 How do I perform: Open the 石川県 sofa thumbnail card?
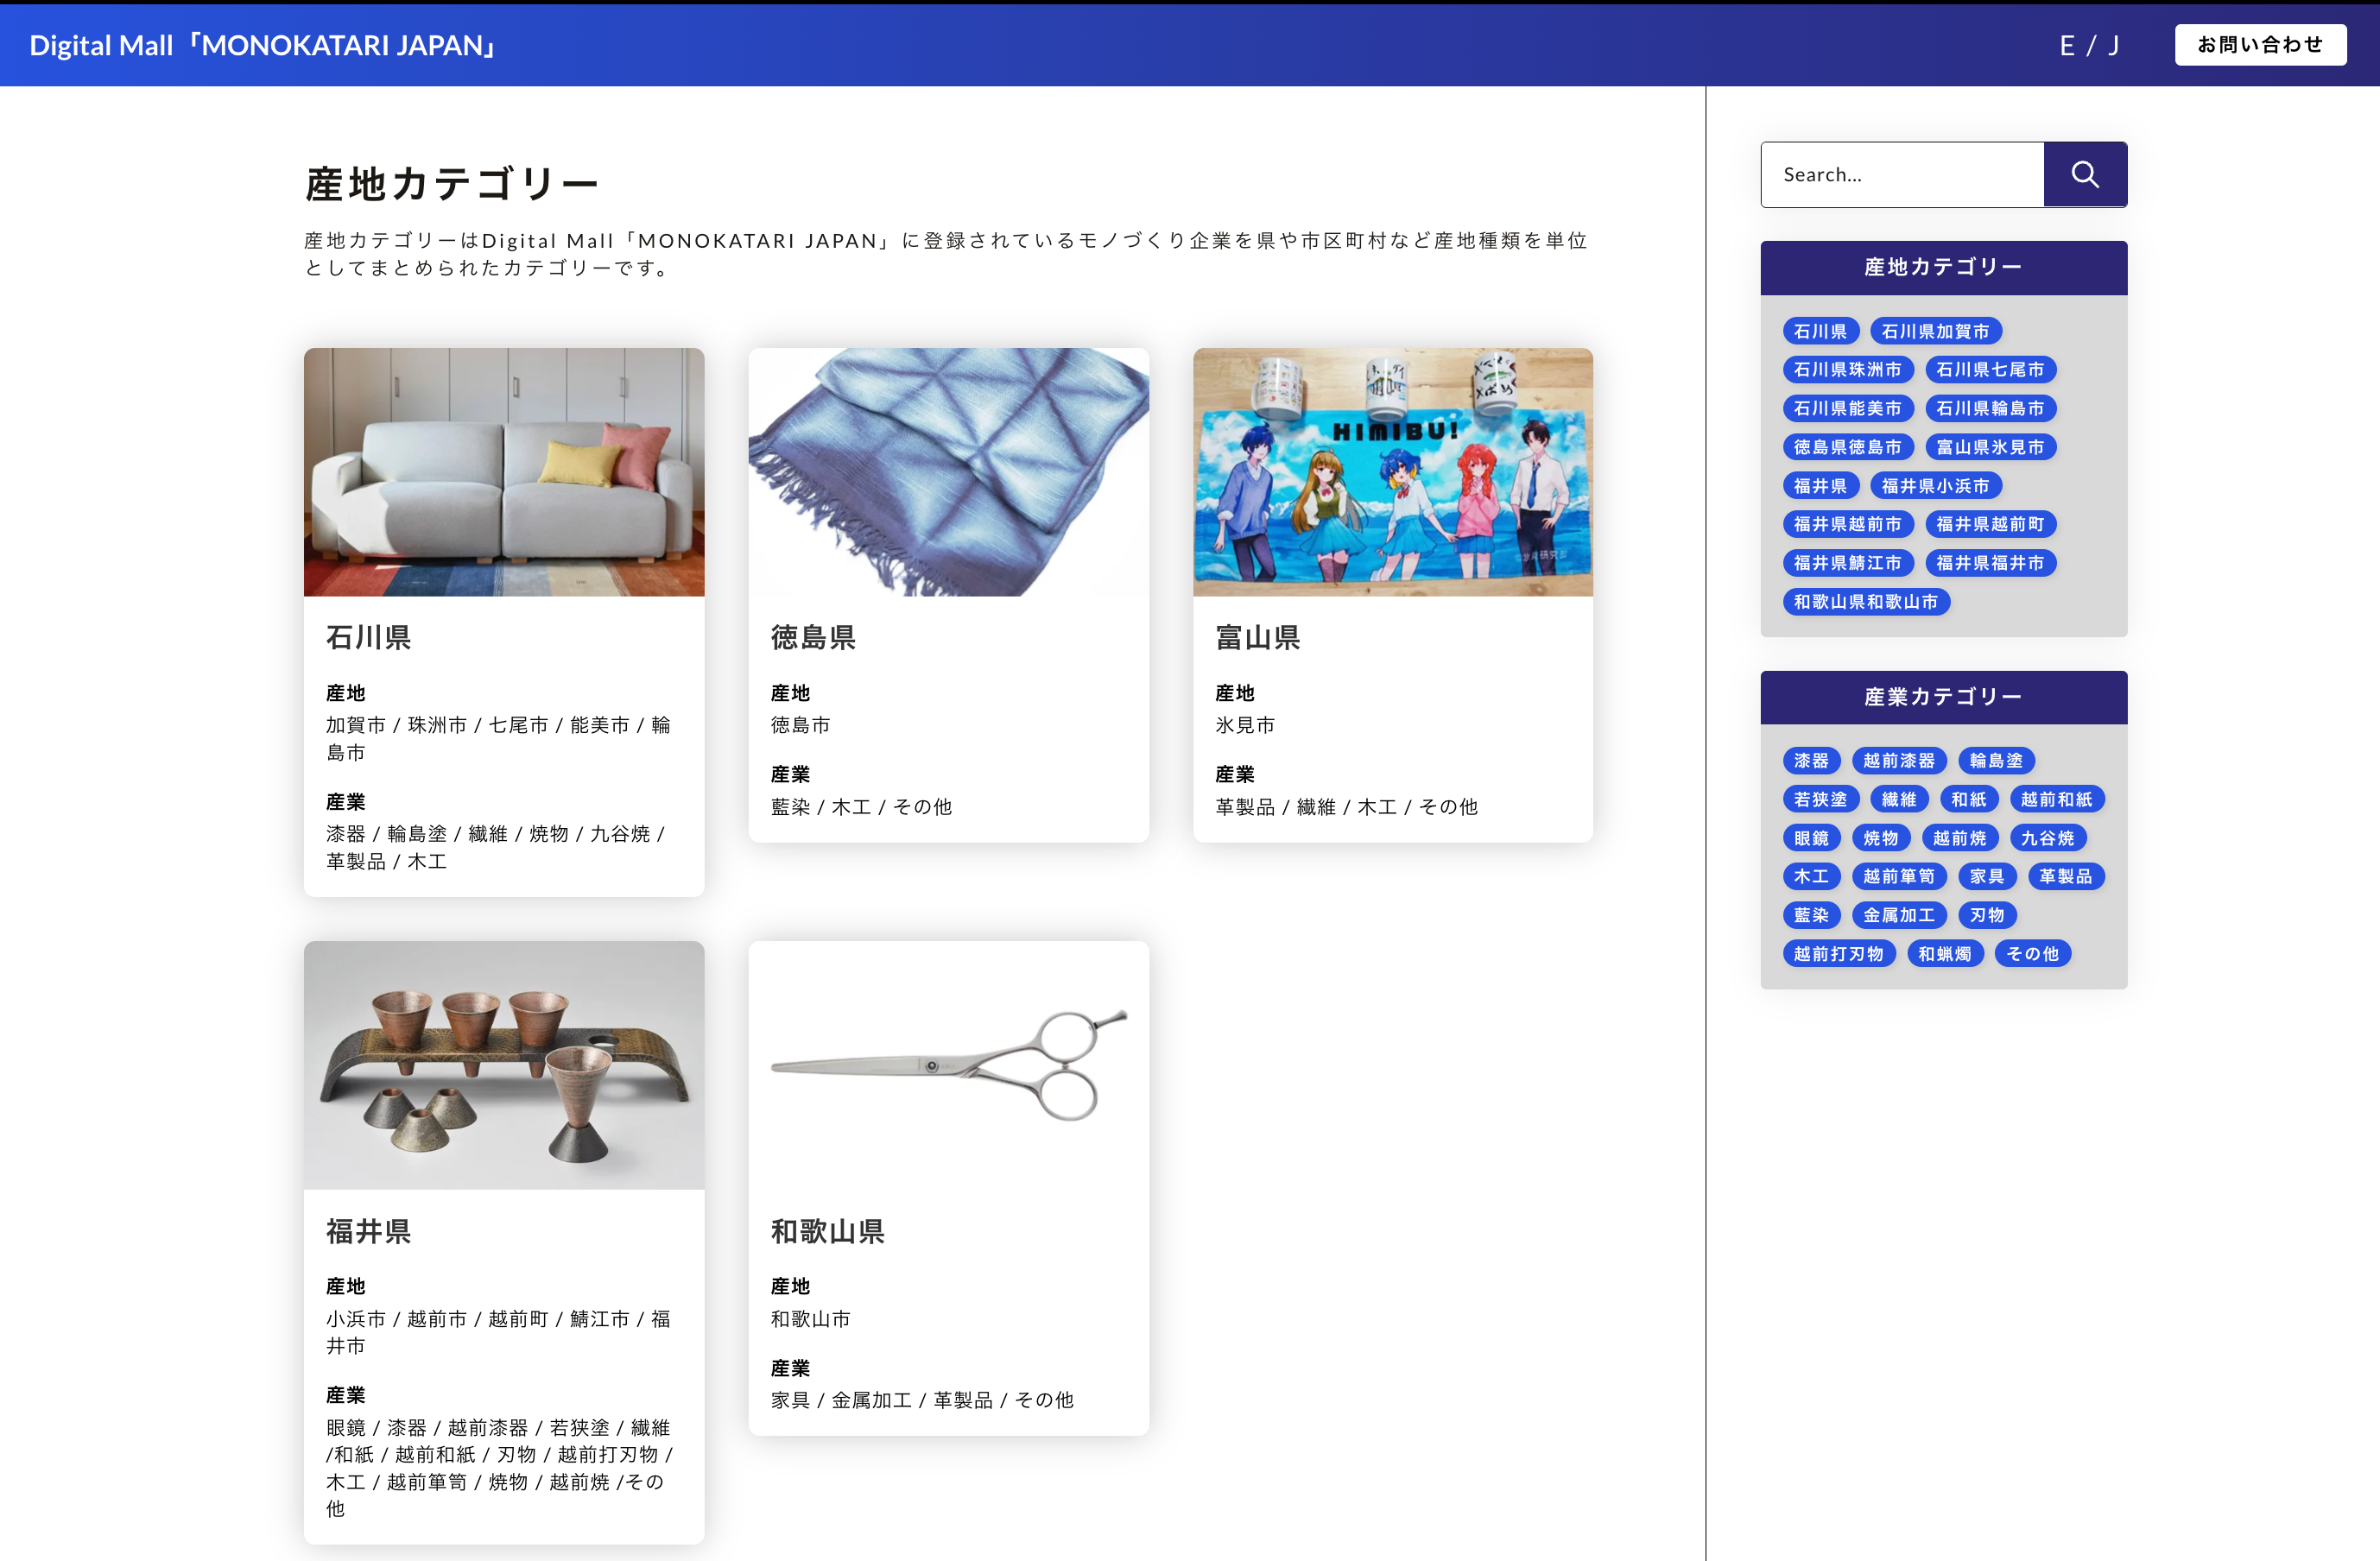coord(504,472)
